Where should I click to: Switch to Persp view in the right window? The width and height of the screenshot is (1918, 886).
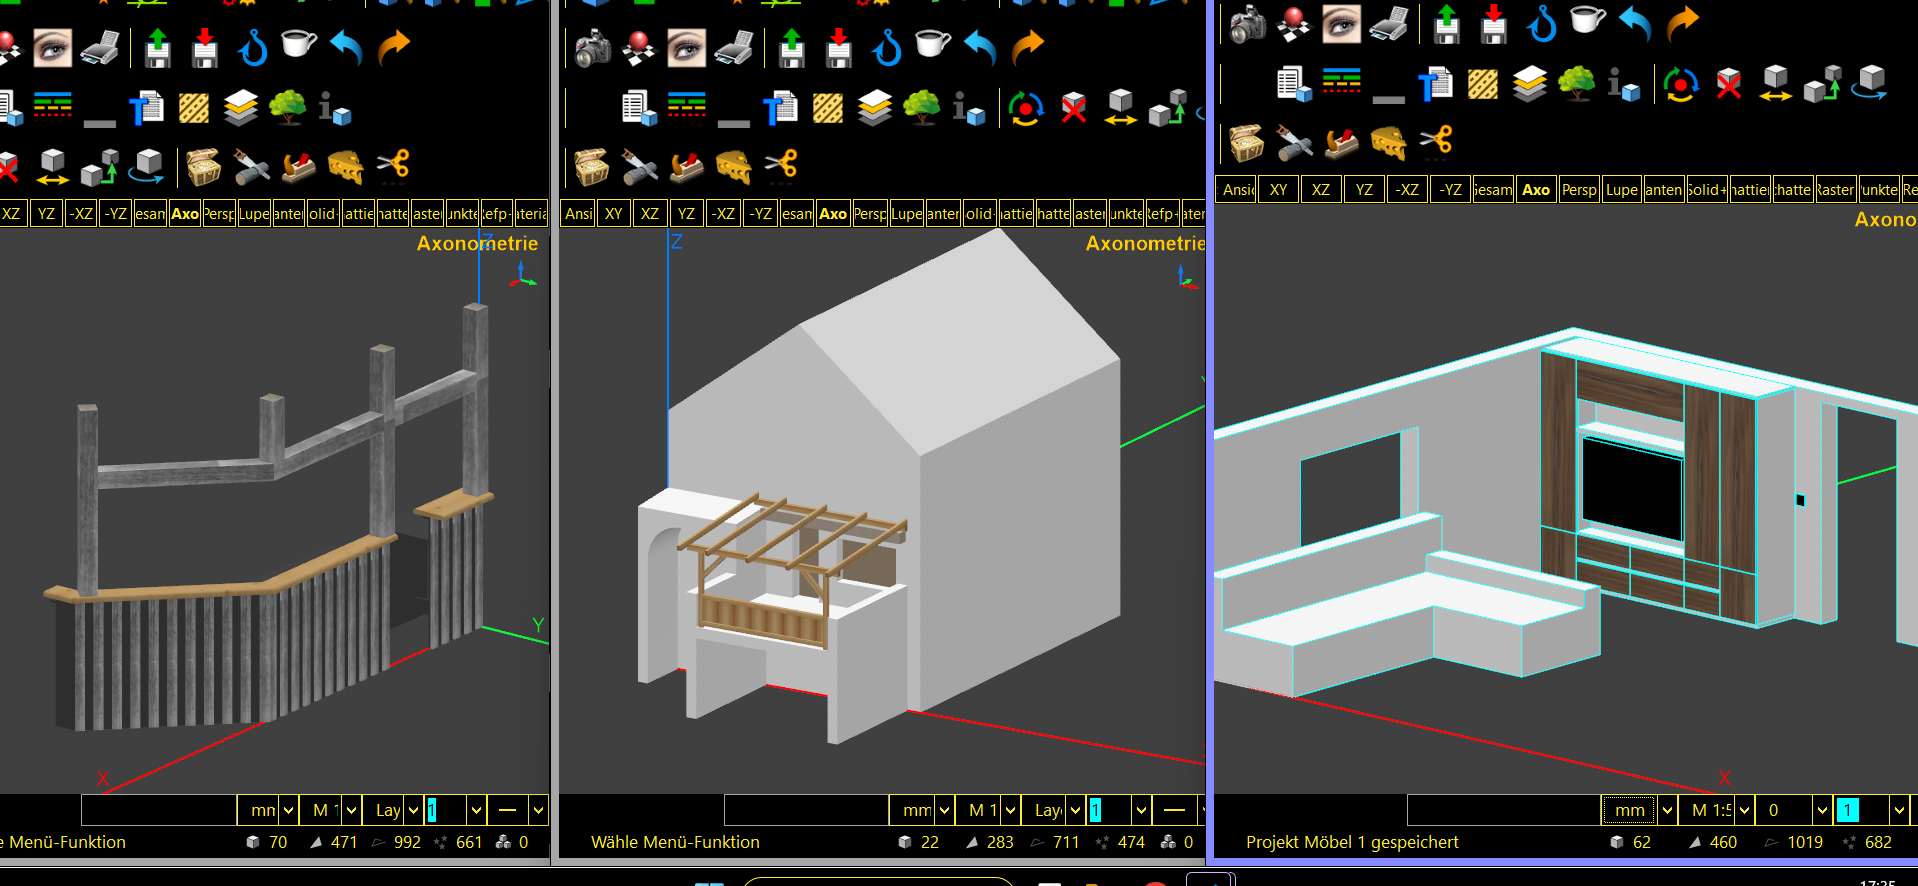point(1579,189)
